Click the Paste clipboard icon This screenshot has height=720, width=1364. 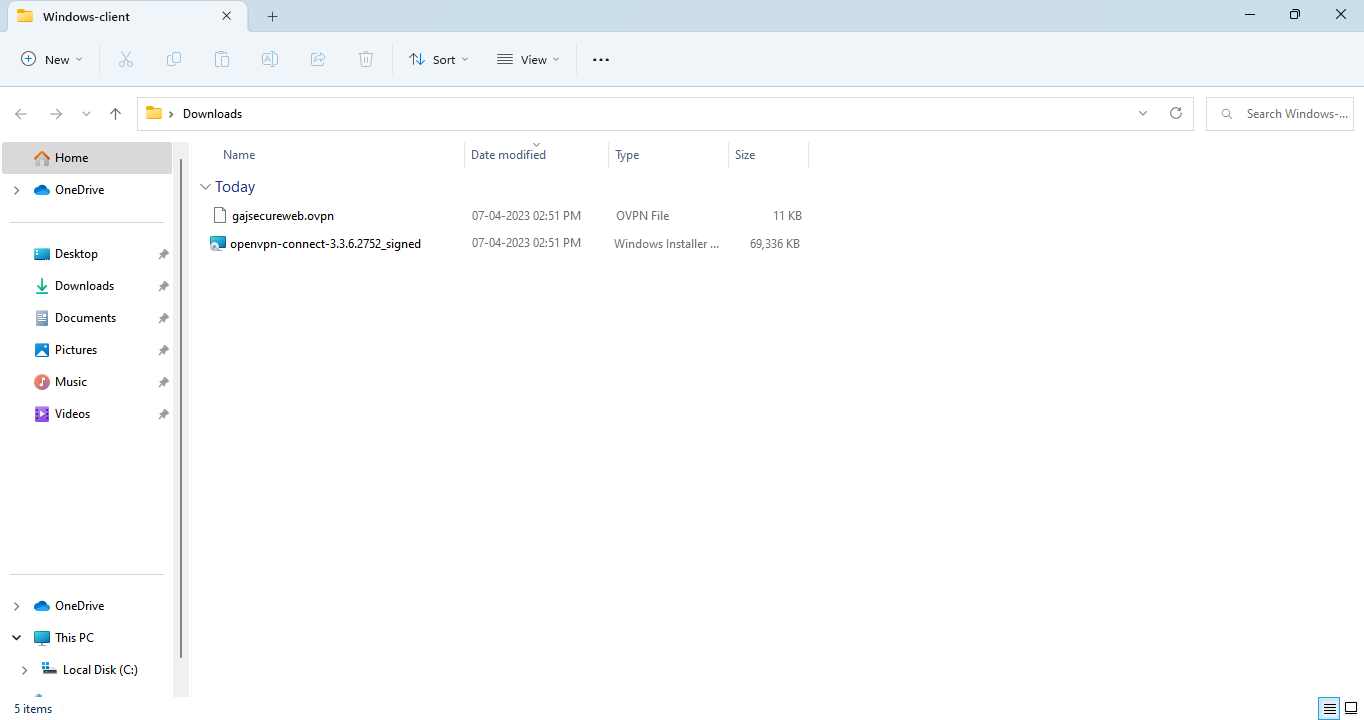[x=222, y=60]
